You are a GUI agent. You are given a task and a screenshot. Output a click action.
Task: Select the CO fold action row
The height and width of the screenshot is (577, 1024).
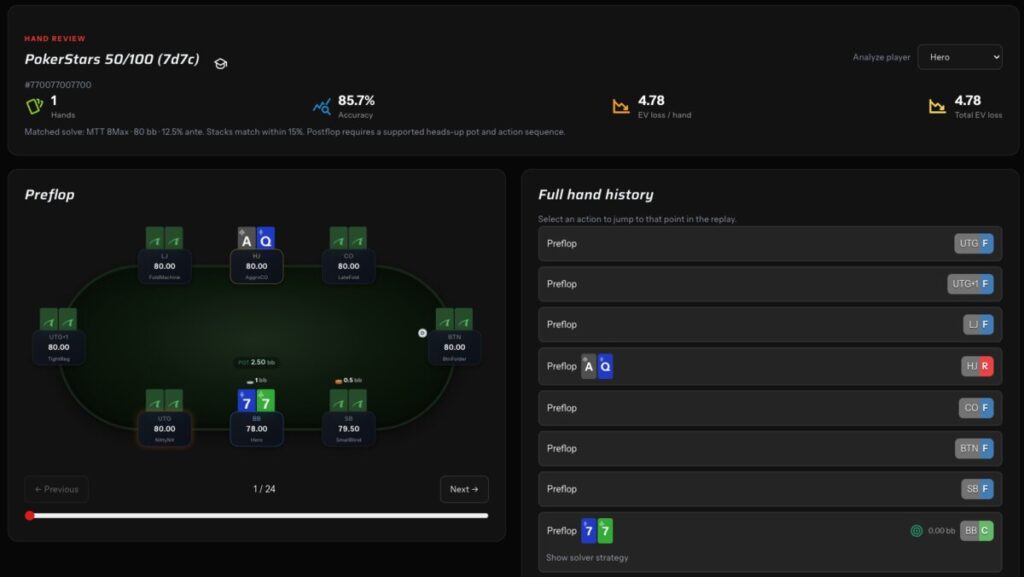[770, 408]
